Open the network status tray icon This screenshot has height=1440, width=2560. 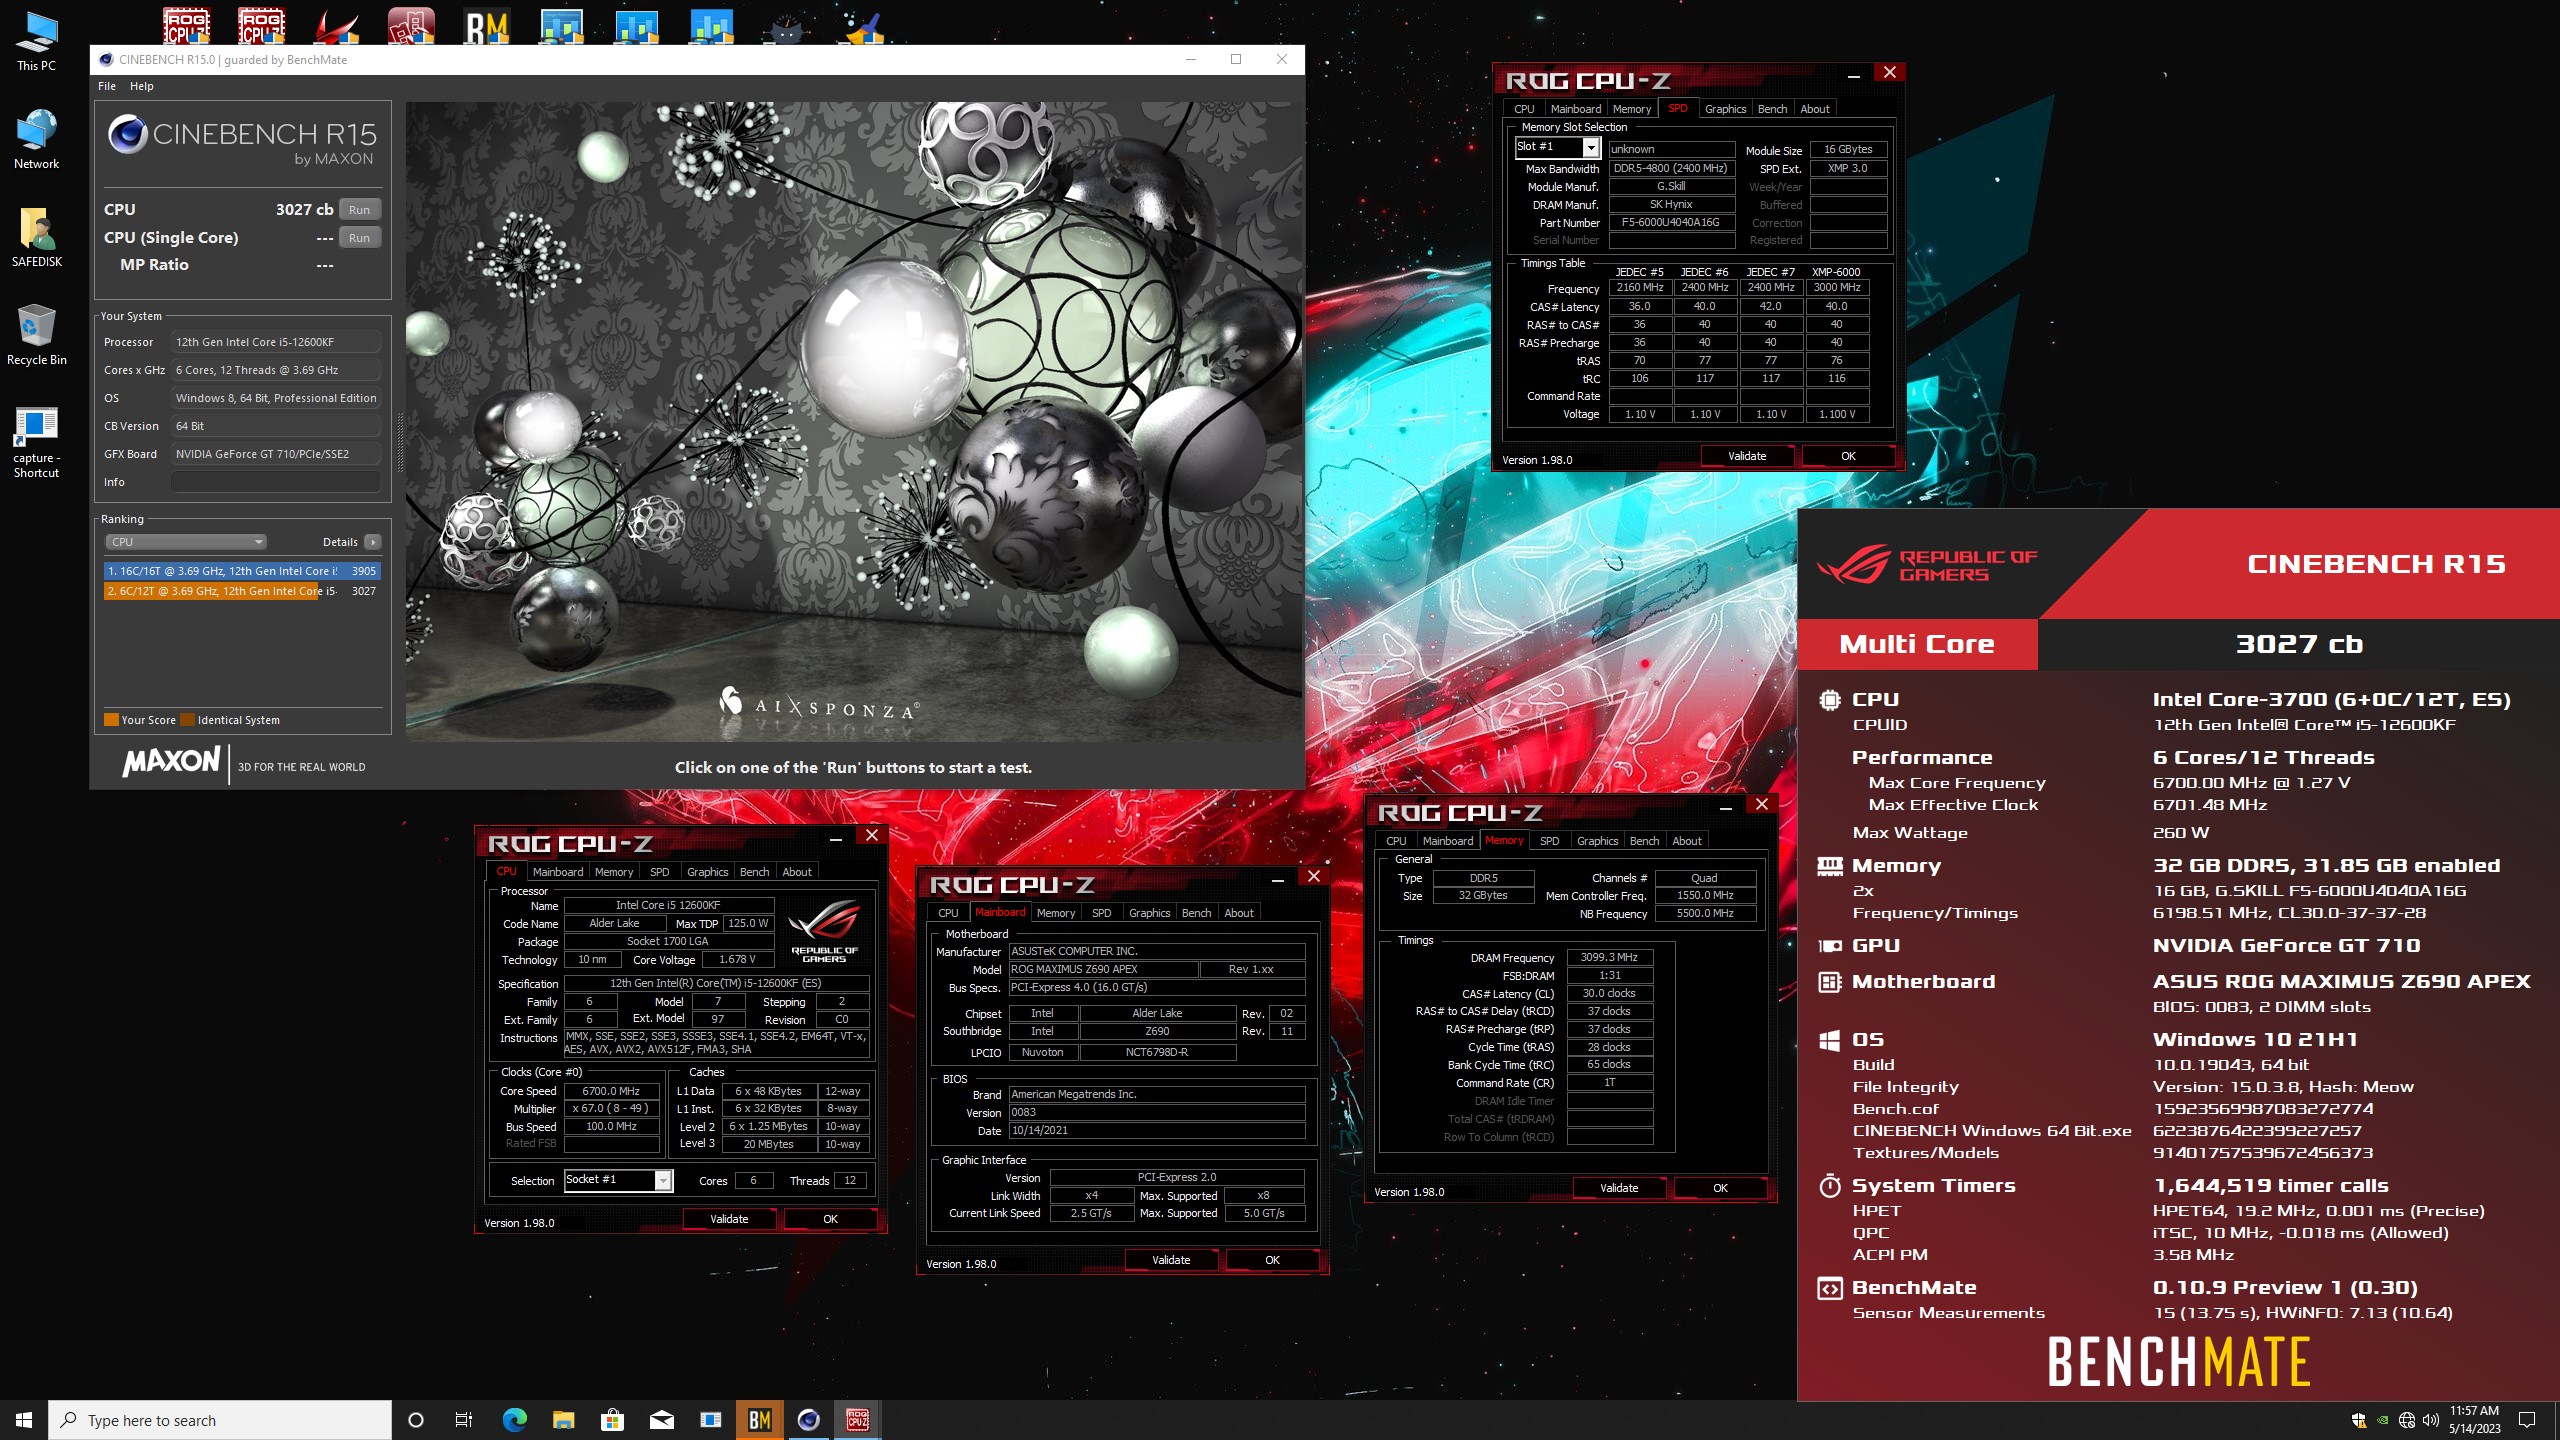click(2407, 1420)
